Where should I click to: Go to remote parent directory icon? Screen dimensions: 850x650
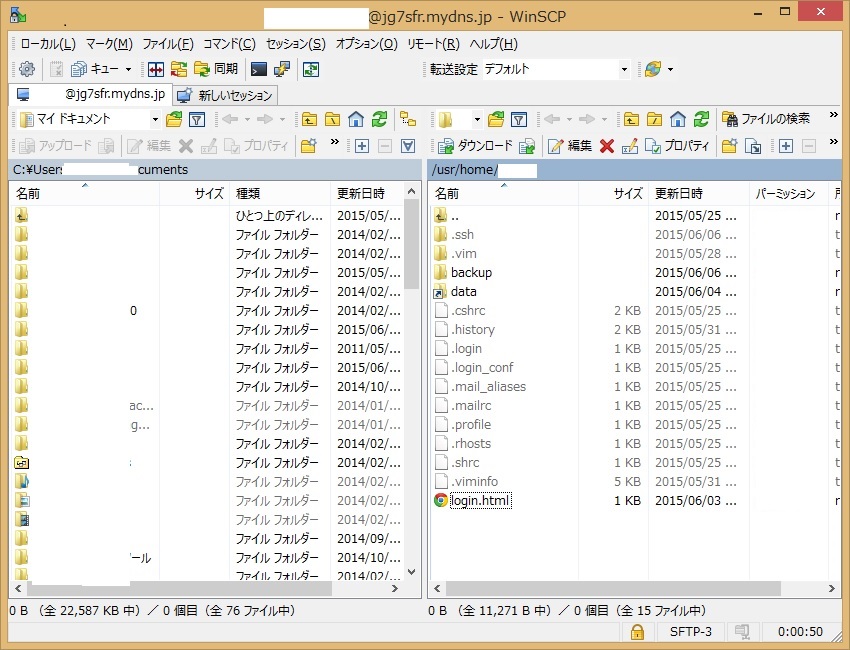click(x=631, y=119)
